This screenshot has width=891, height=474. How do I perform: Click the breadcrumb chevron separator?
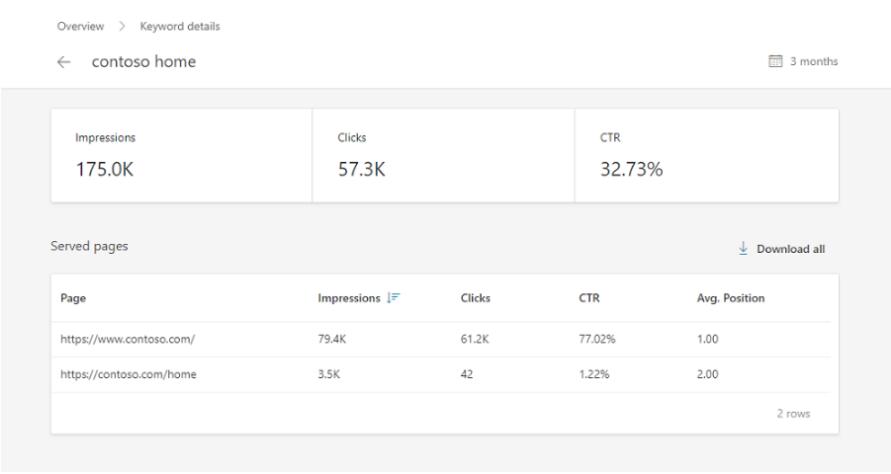tap(122, 26)
